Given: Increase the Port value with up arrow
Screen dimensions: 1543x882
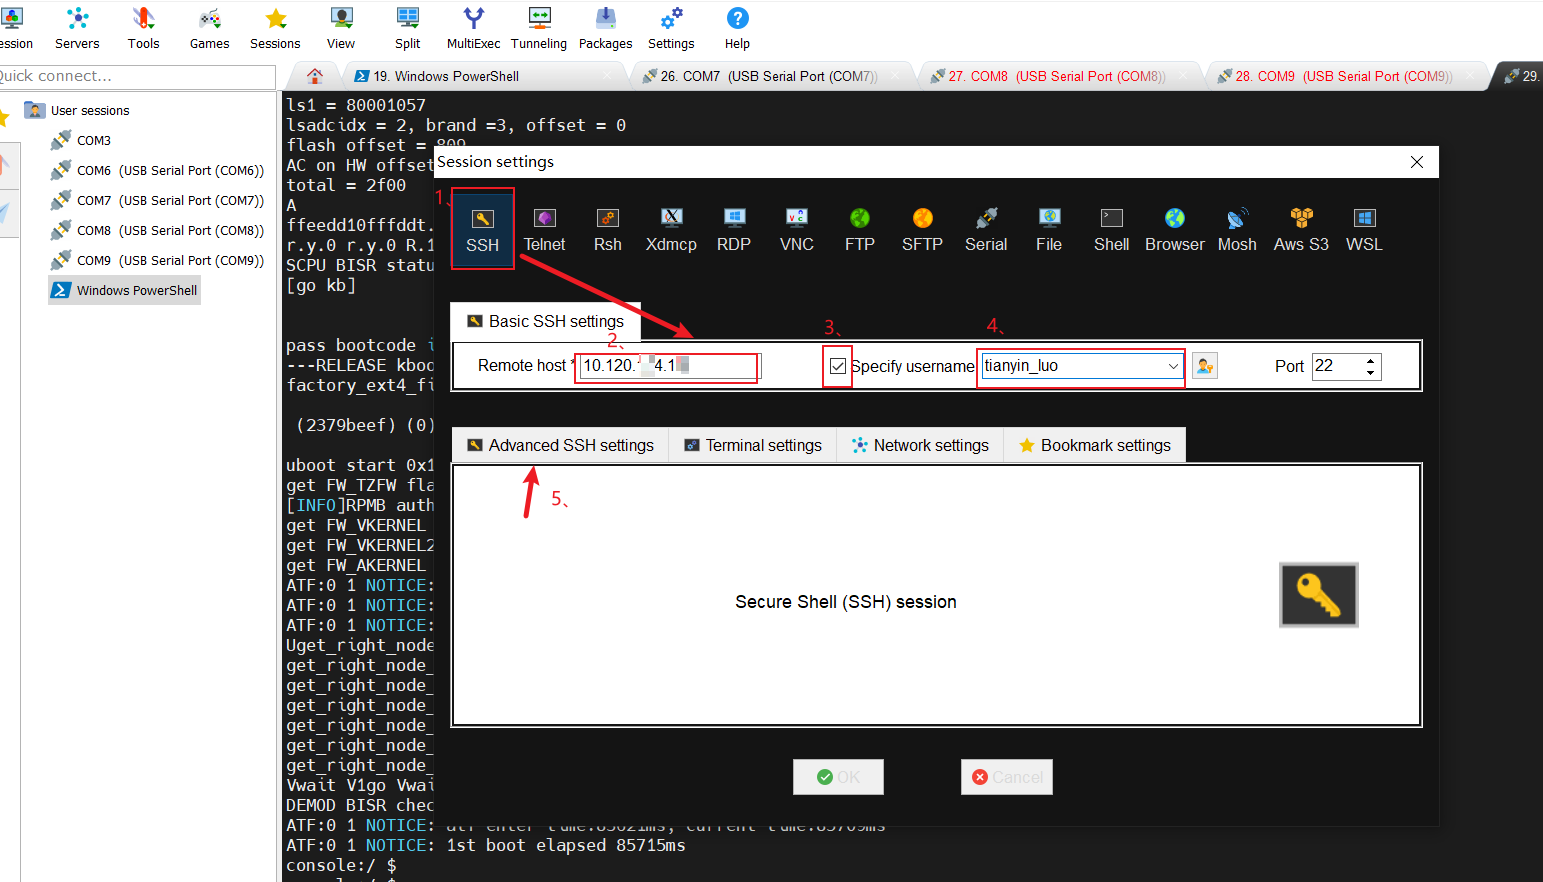Looking at the screenshot, I should [x=1372, y=360].
